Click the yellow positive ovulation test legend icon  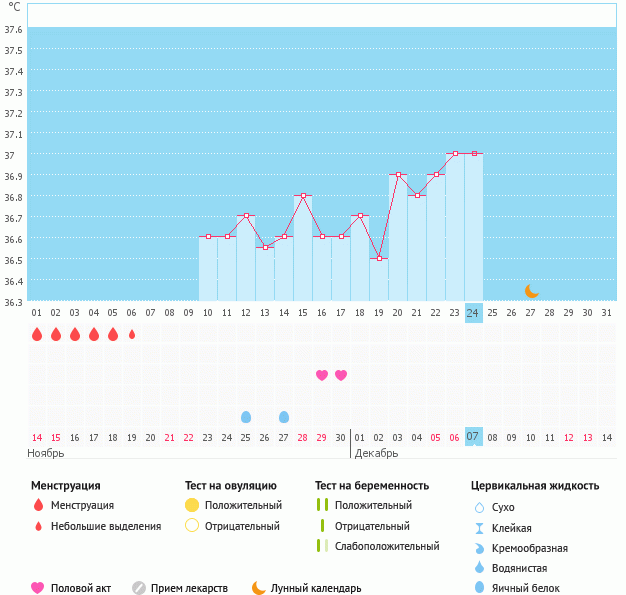[192, 505]
